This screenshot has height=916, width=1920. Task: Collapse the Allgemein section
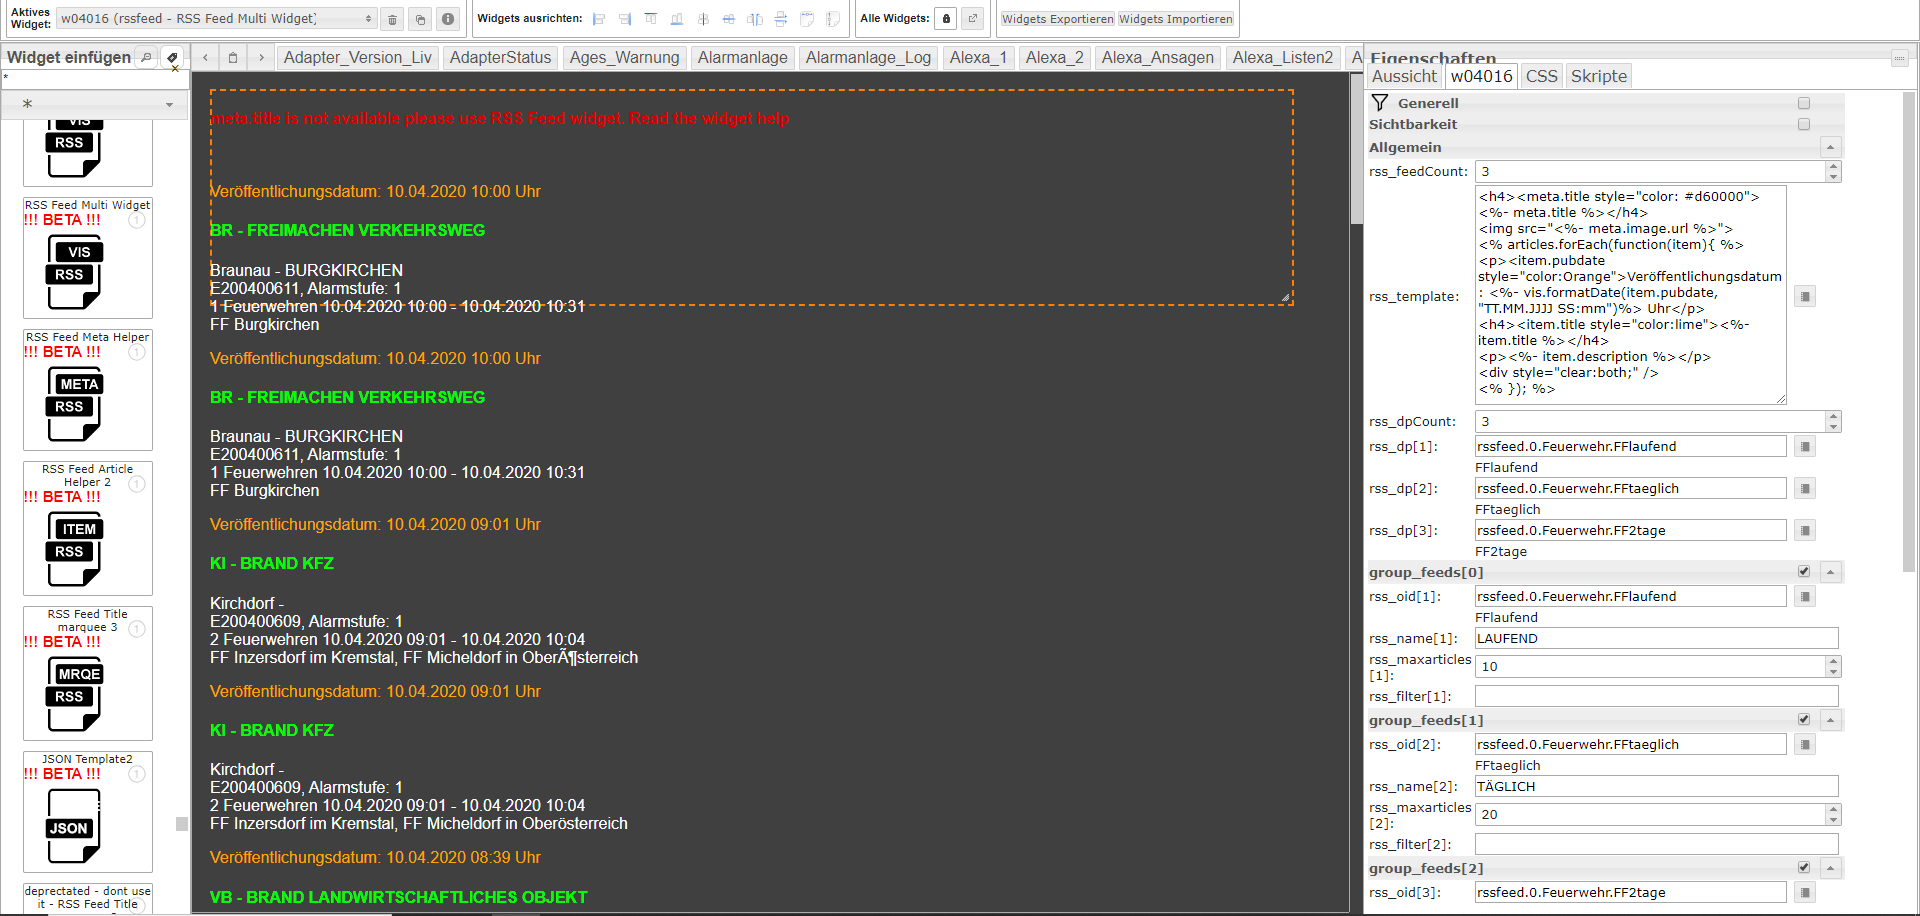pyautogui.click(x=1830, y=148)
